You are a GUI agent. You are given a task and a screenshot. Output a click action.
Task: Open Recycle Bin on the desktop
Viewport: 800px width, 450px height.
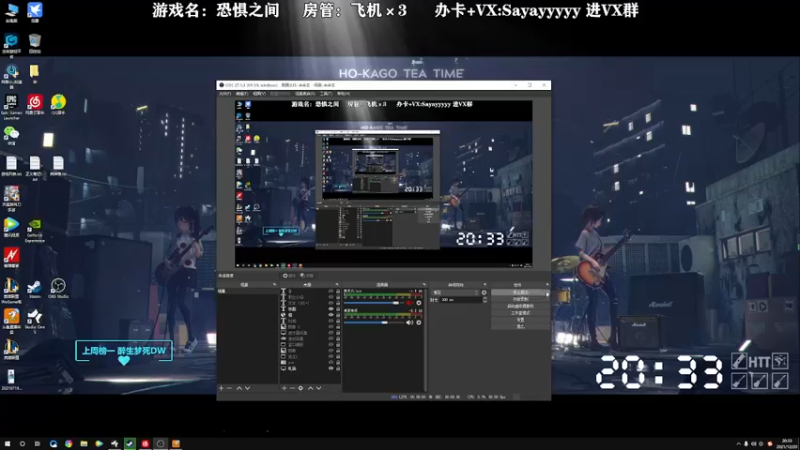click(35, 42)
